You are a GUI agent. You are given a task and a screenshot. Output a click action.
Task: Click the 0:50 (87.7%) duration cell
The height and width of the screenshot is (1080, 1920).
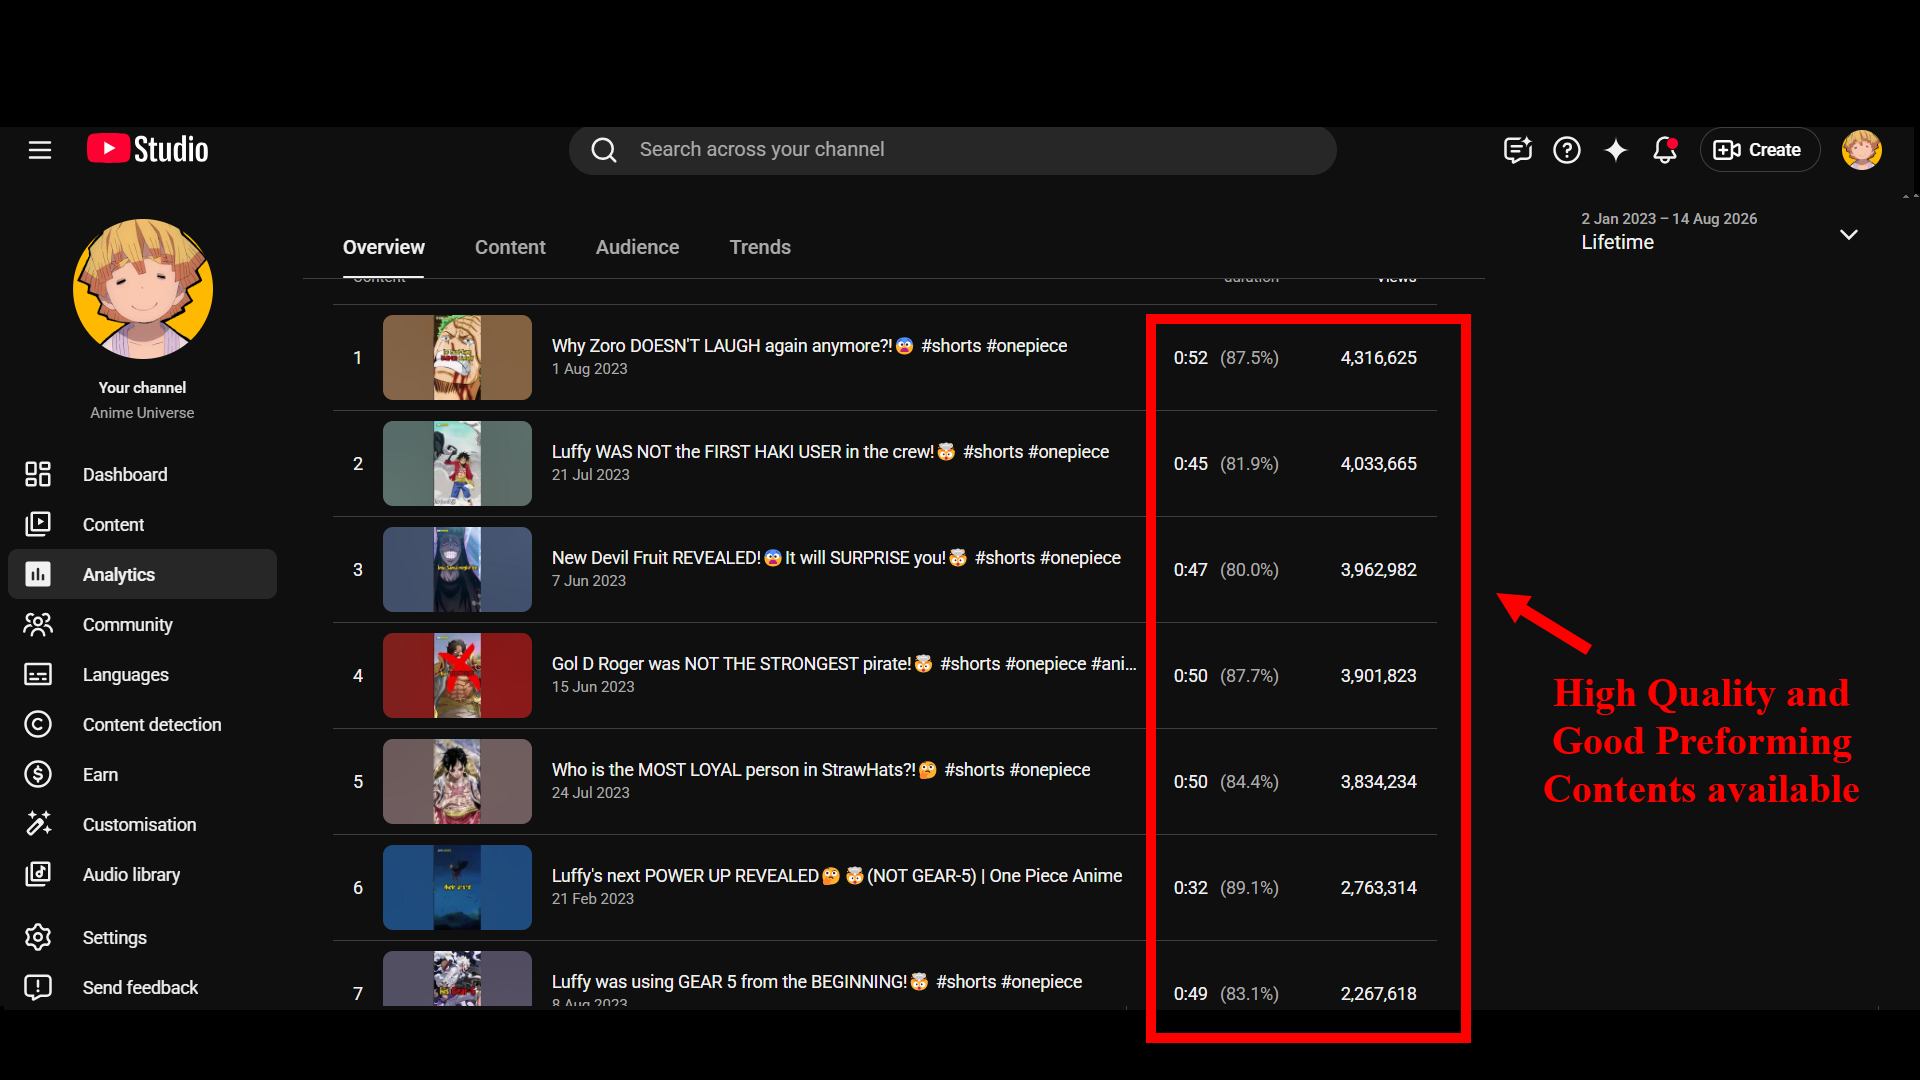point(1226,676)
